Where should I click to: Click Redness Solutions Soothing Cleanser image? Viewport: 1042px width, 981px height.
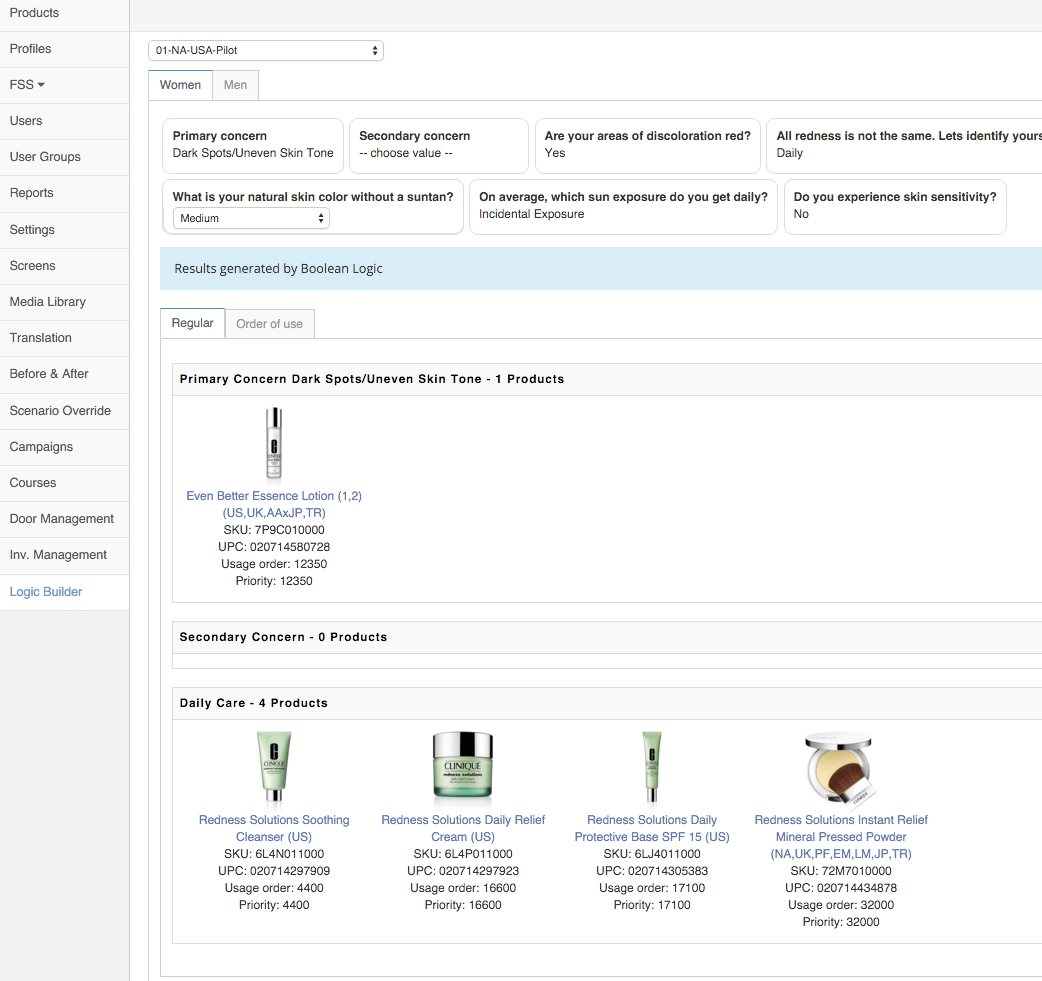tap(274, 766)
